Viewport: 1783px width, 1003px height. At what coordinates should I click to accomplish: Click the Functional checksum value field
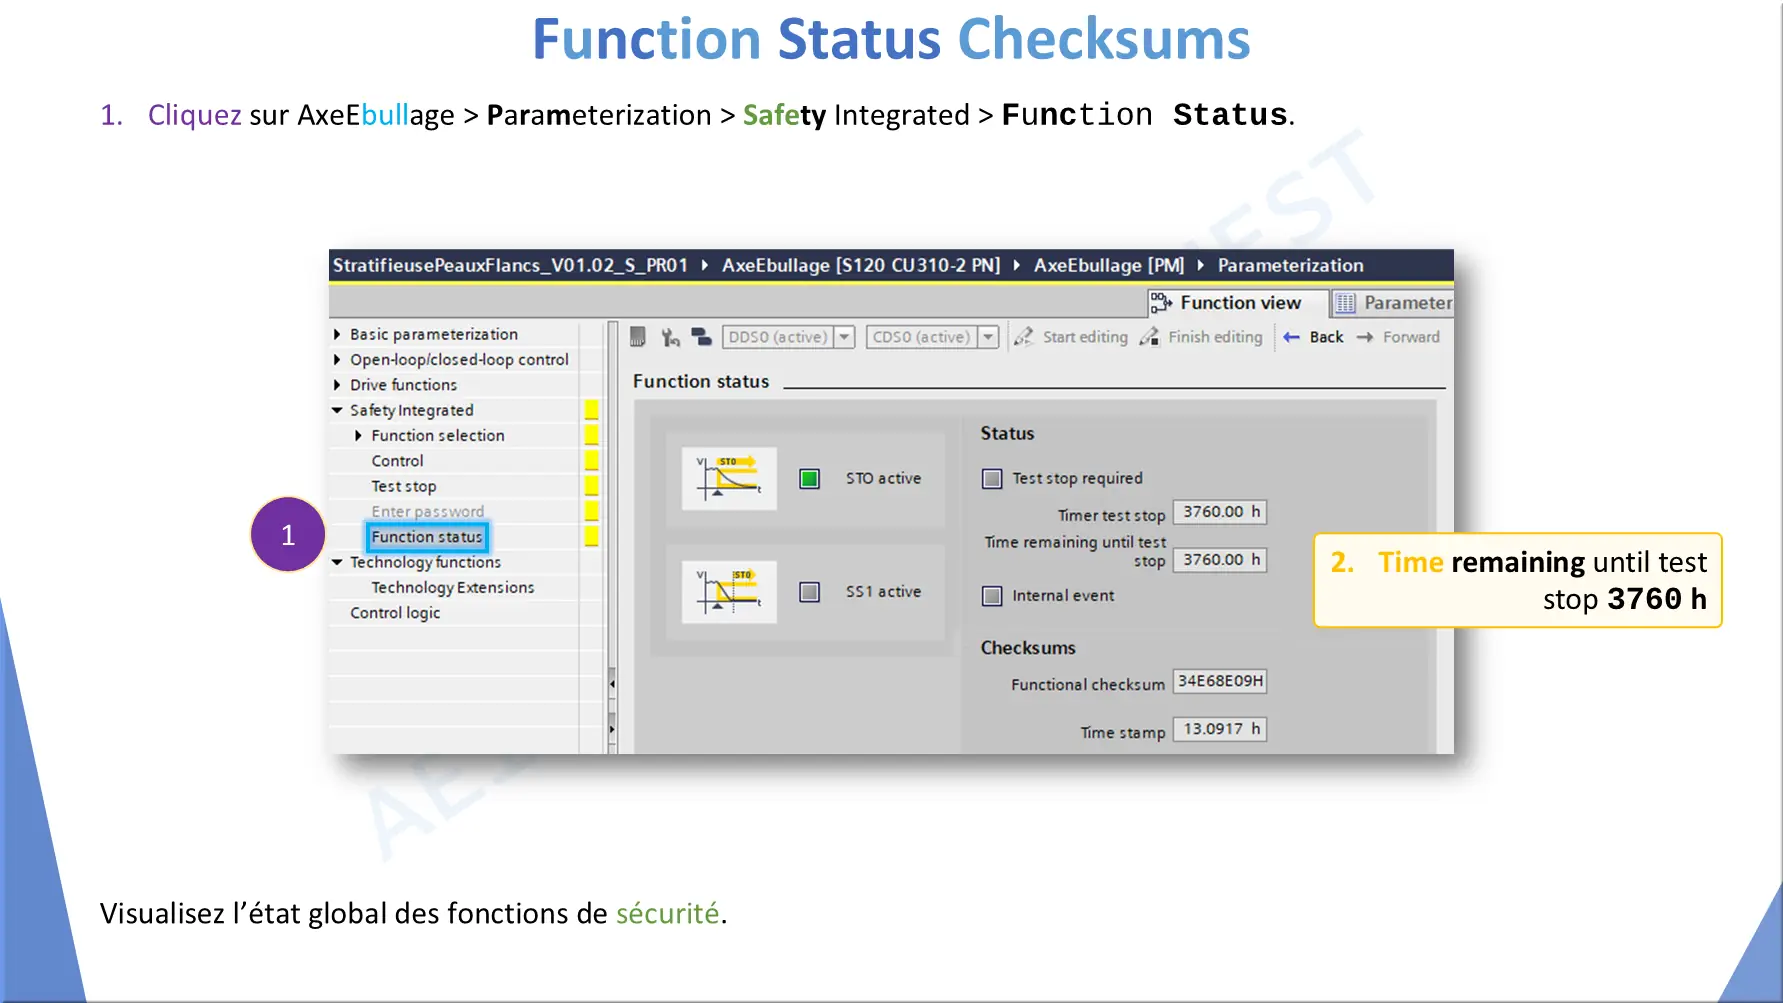click(1220, 682)
